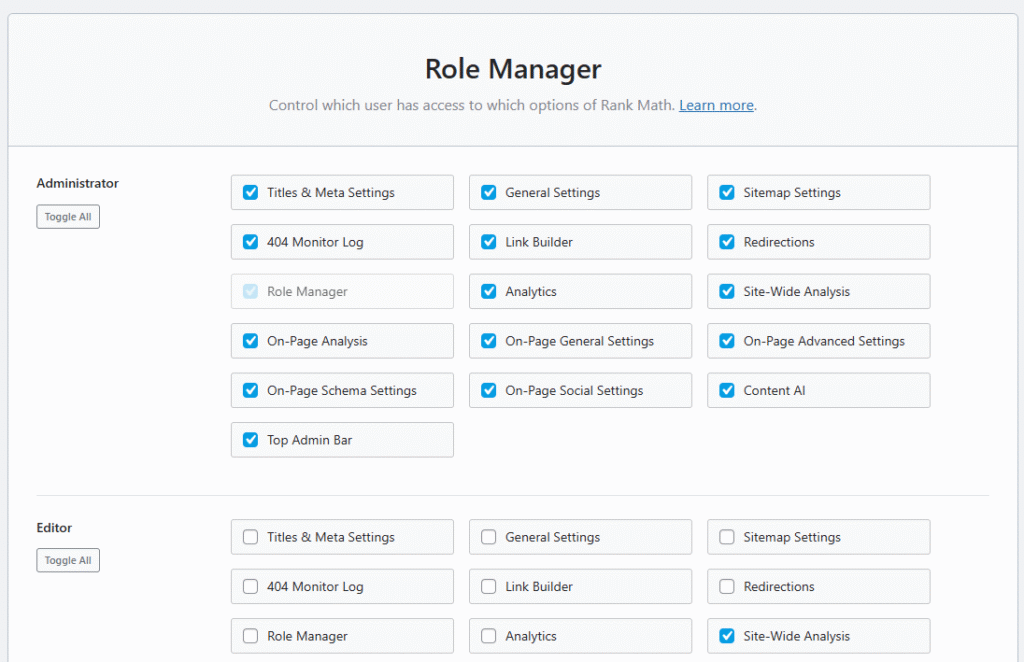Uncheck Administrator General Settings checkbox
The height and width of the screenshot is (662, 1024).
pos(488,193)
